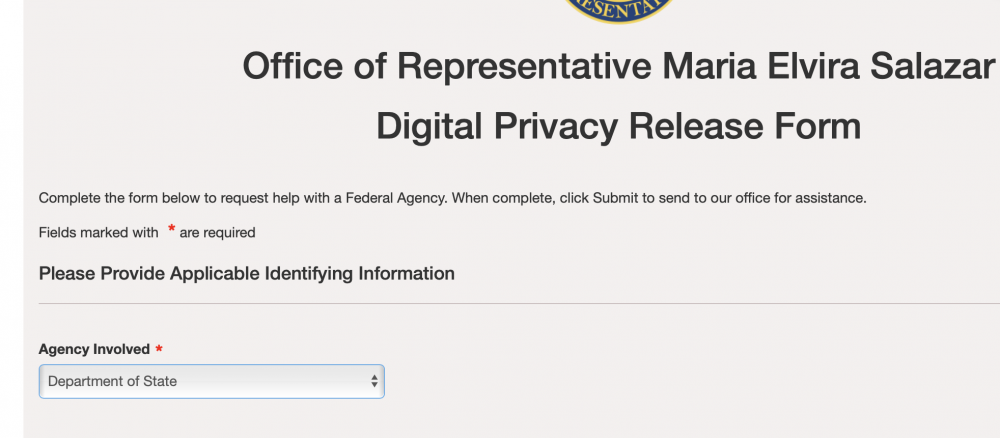Click the word Submit in instructions sentence
The height and width of the screenshot is (438, 1000).
pos(615,198)
